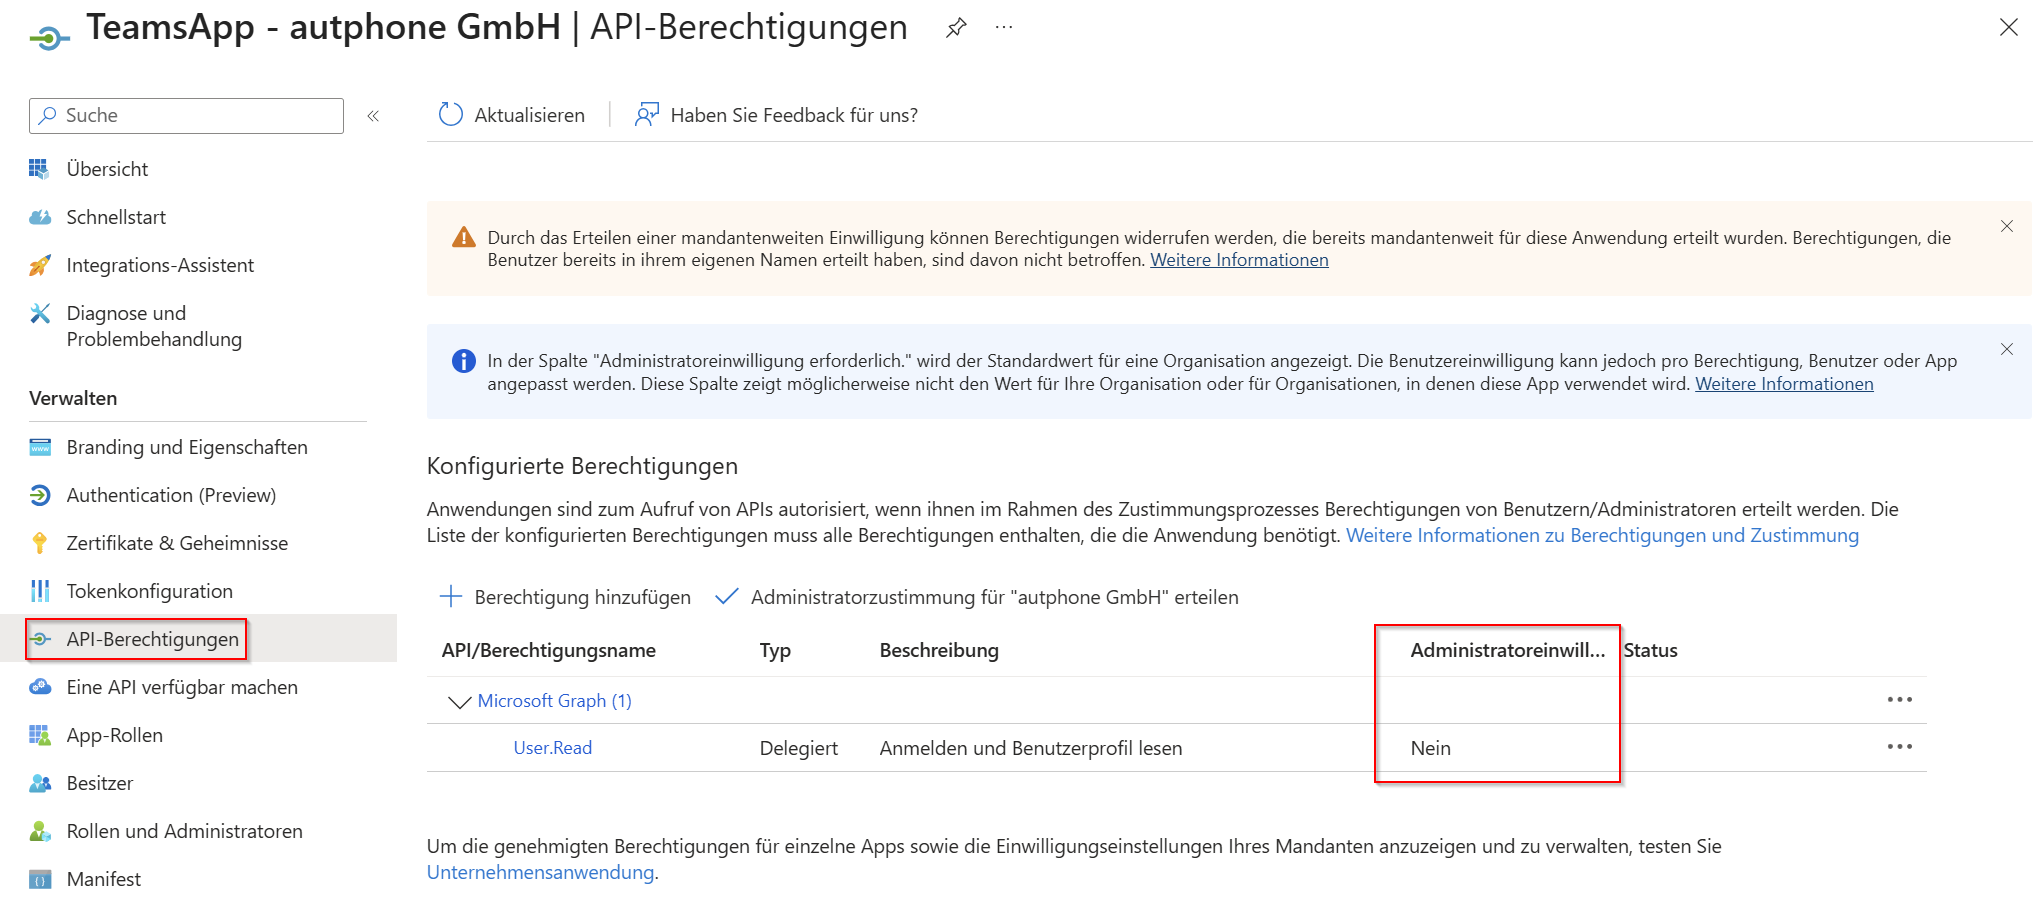Image resolution: width=2038 pixels, height=908 pixels.
Task: Collapse the left navigation pane with chevron
Action: coord(373,115)
